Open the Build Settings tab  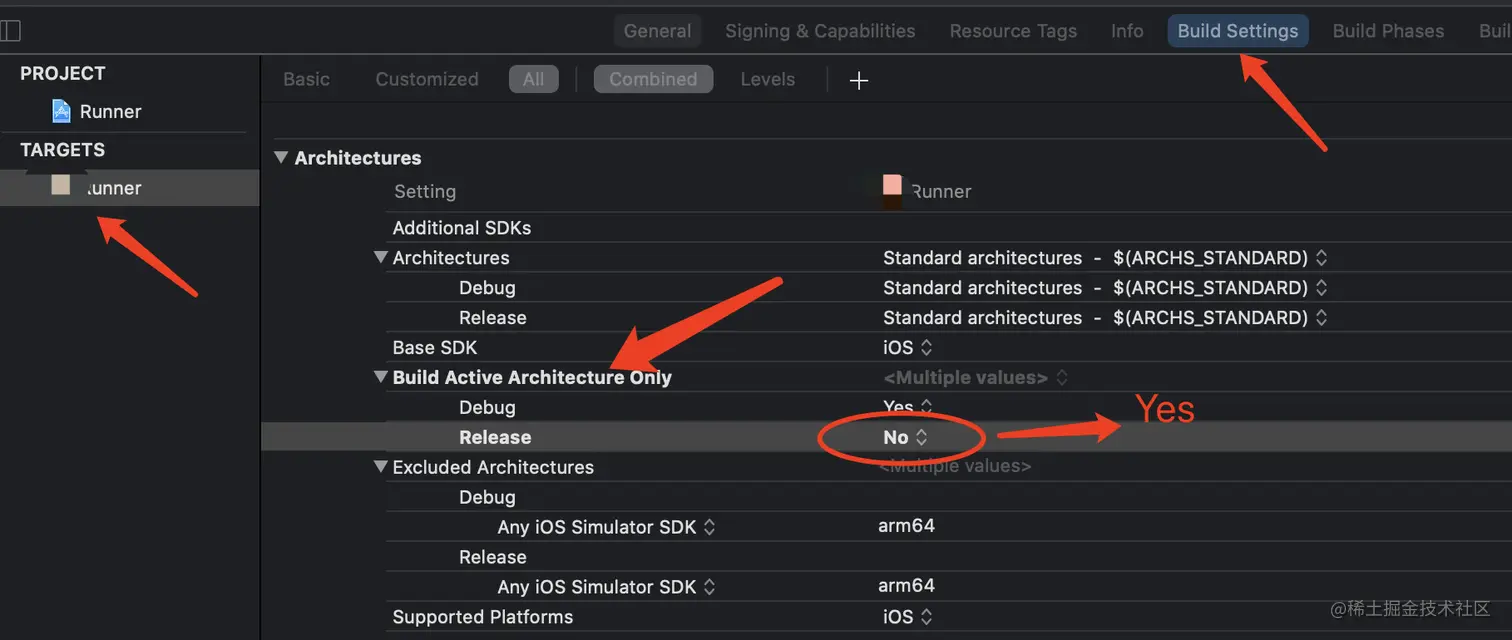pyautogui.click(x=1237, y=31)
